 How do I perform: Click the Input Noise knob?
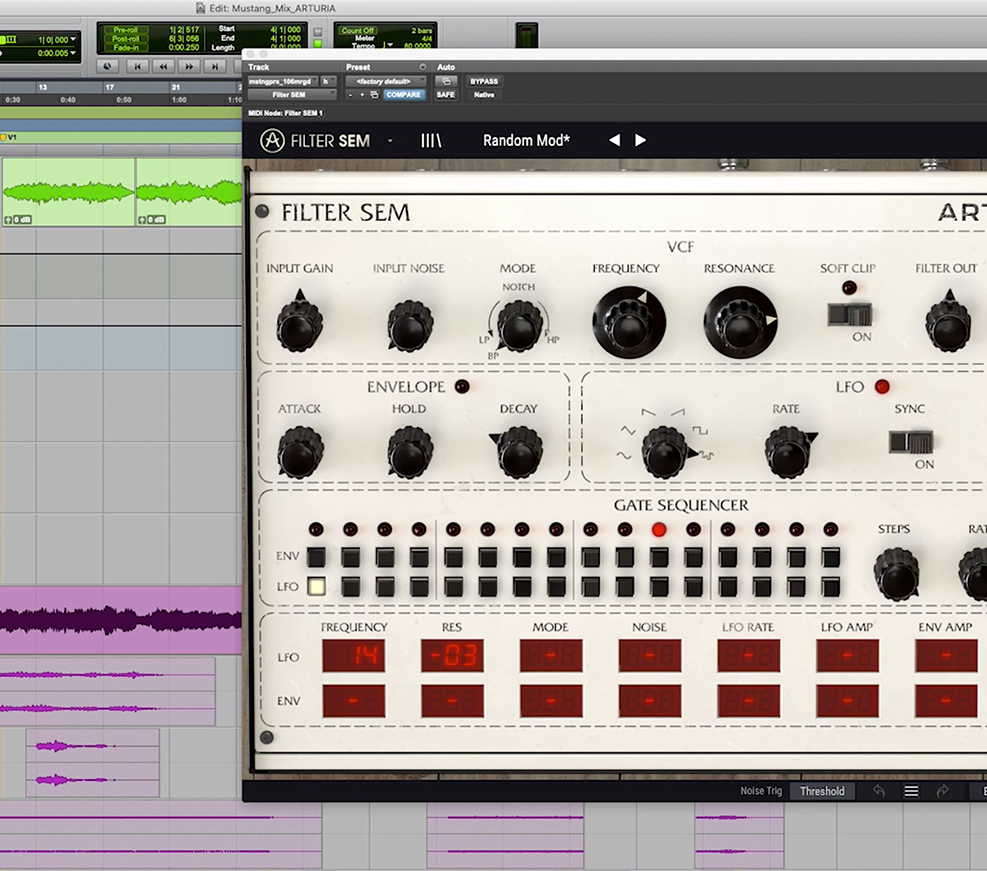[410, 326]
